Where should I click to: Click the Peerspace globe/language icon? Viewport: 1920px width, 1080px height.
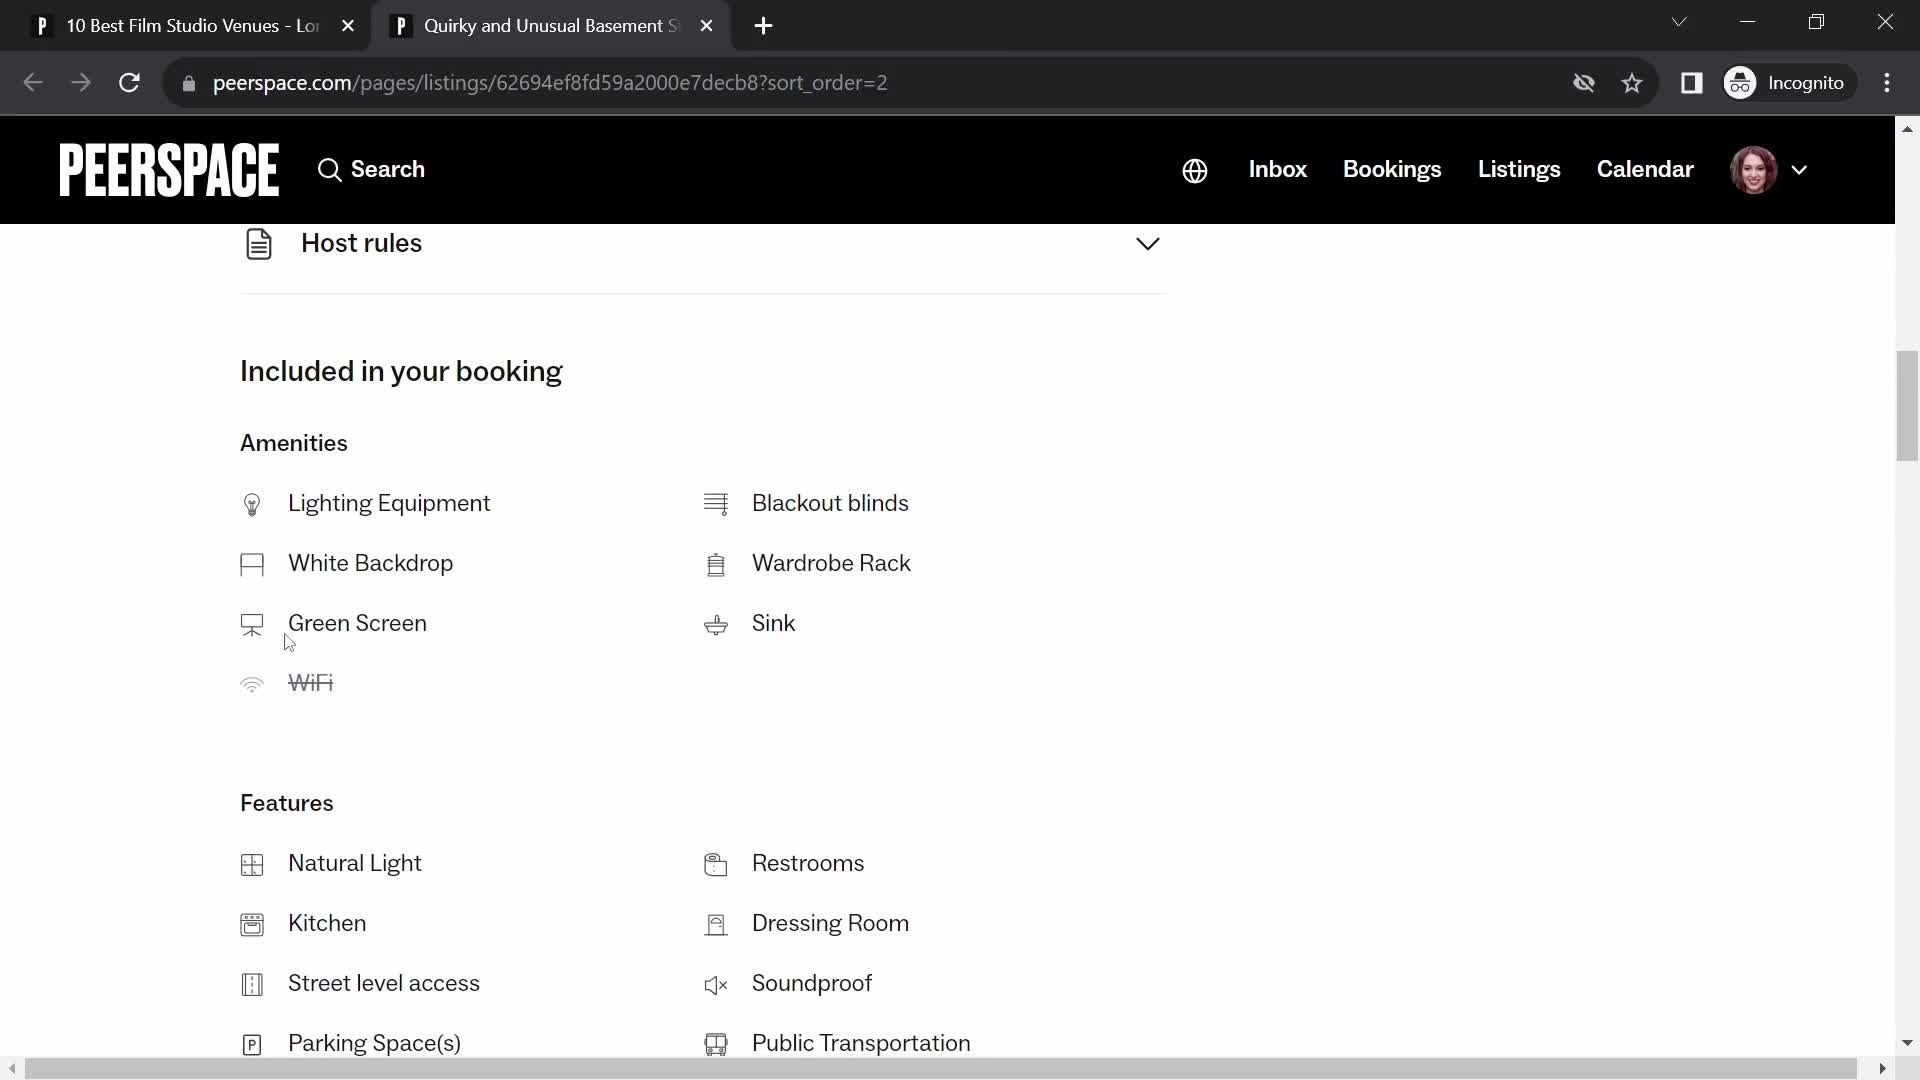pyautogui.click(x=1196, y=169)
